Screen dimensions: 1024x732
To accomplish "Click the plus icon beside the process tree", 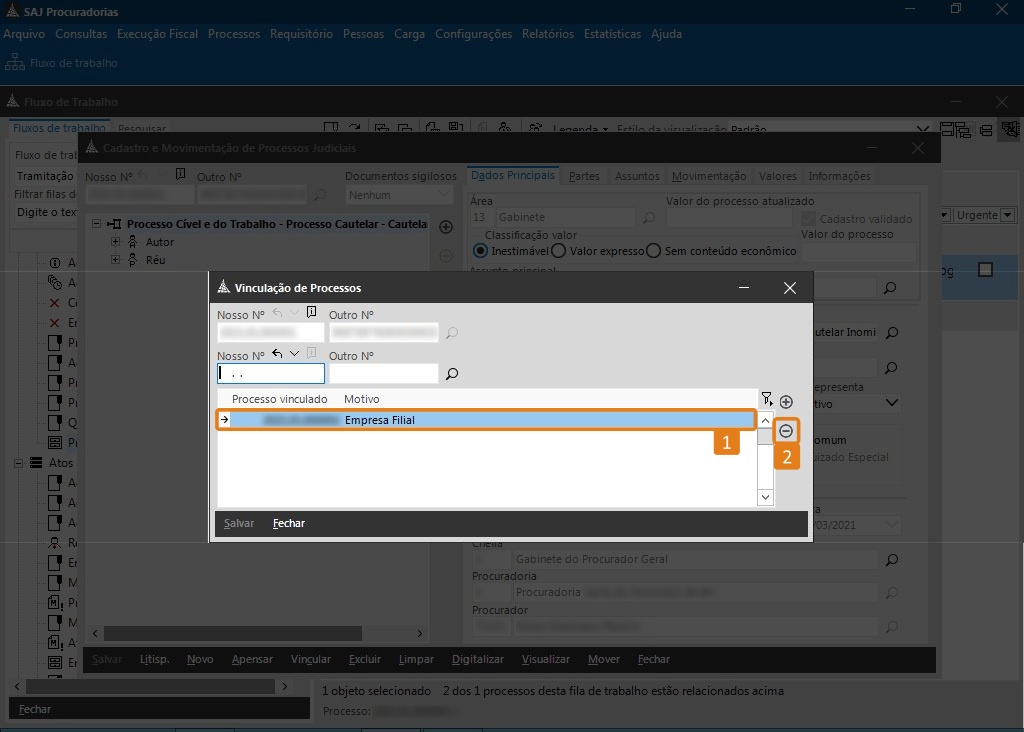I will 446,228.
